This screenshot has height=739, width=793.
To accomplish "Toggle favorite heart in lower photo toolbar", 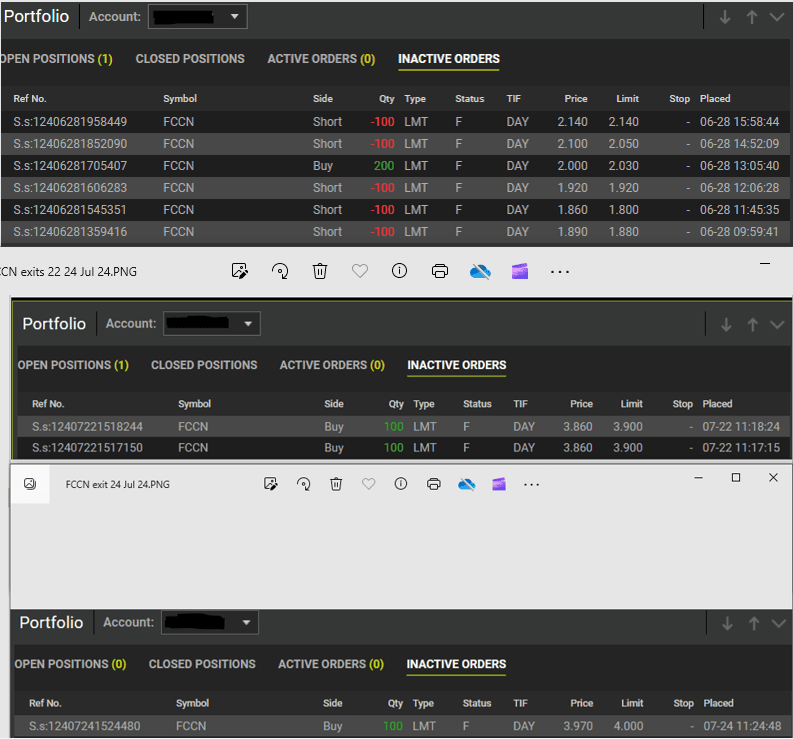I will tap(368, 484).
